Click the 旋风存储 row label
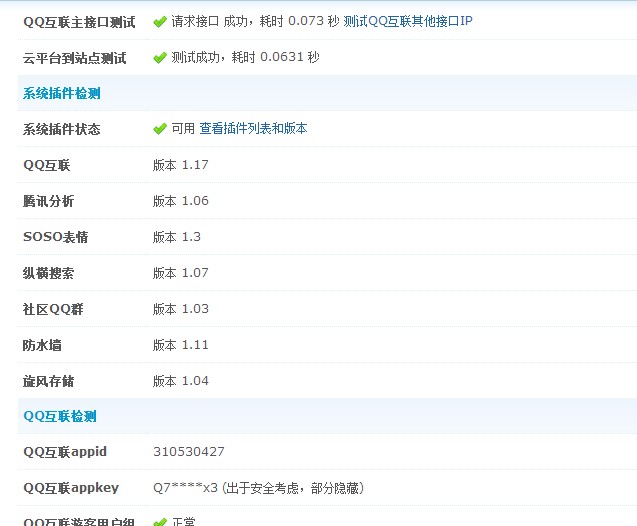This screenshot has height=526, width=637. tap(48, 381)
